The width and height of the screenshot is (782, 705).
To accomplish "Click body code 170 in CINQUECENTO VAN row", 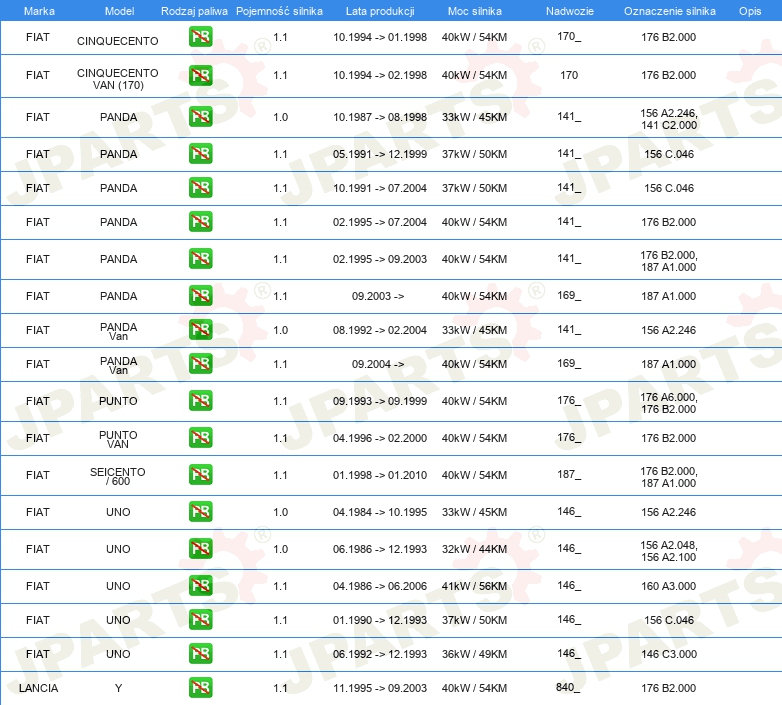I will click(x=569, y=75).
